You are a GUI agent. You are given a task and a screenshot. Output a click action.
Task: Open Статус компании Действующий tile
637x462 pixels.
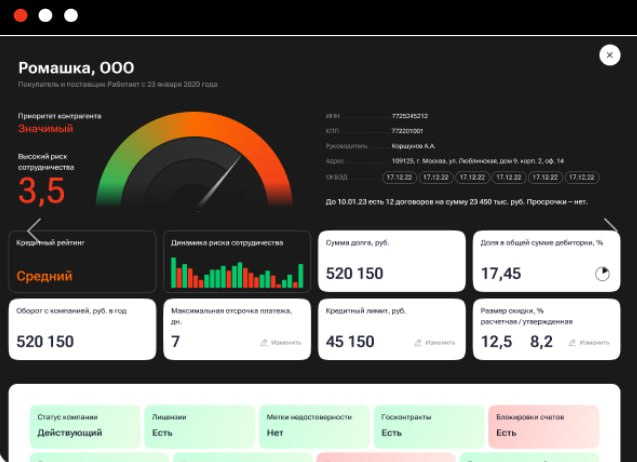pos(84,427)
